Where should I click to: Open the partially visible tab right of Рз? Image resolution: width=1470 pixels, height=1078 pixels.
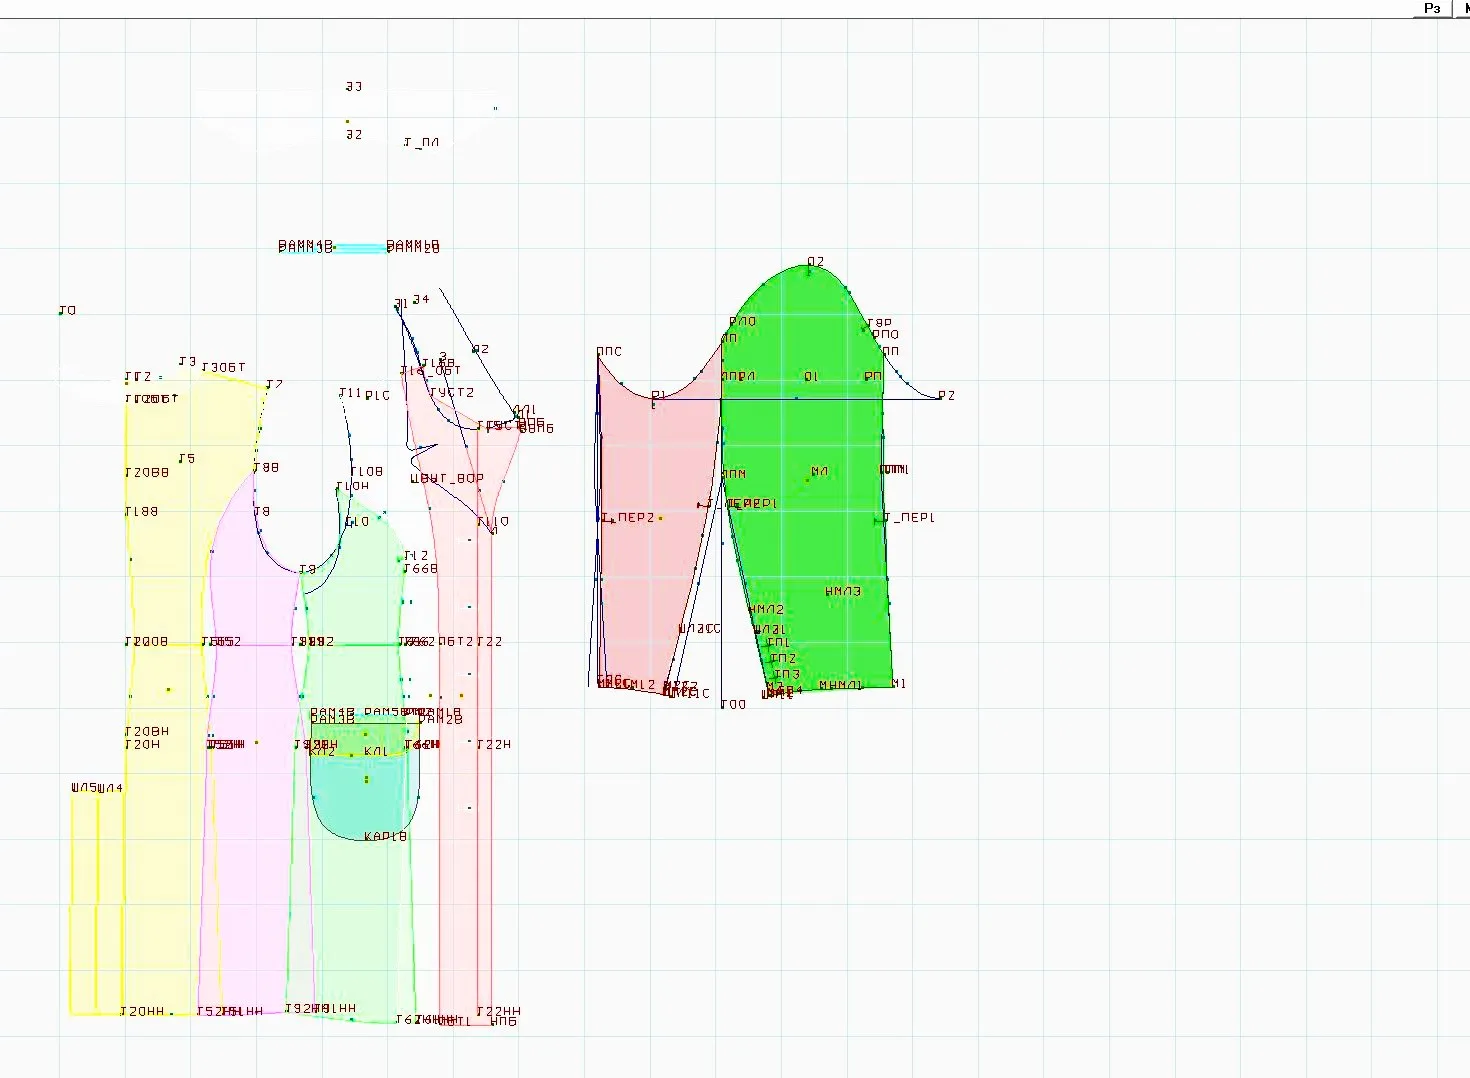(1462, 8)
